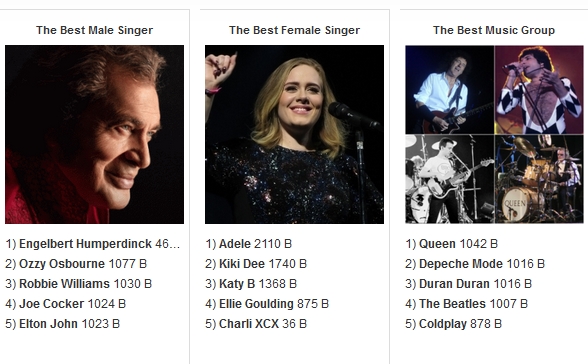Click the blonde female singer at microphone photo
Screen dimensions: 588x364
click(294, 135)
